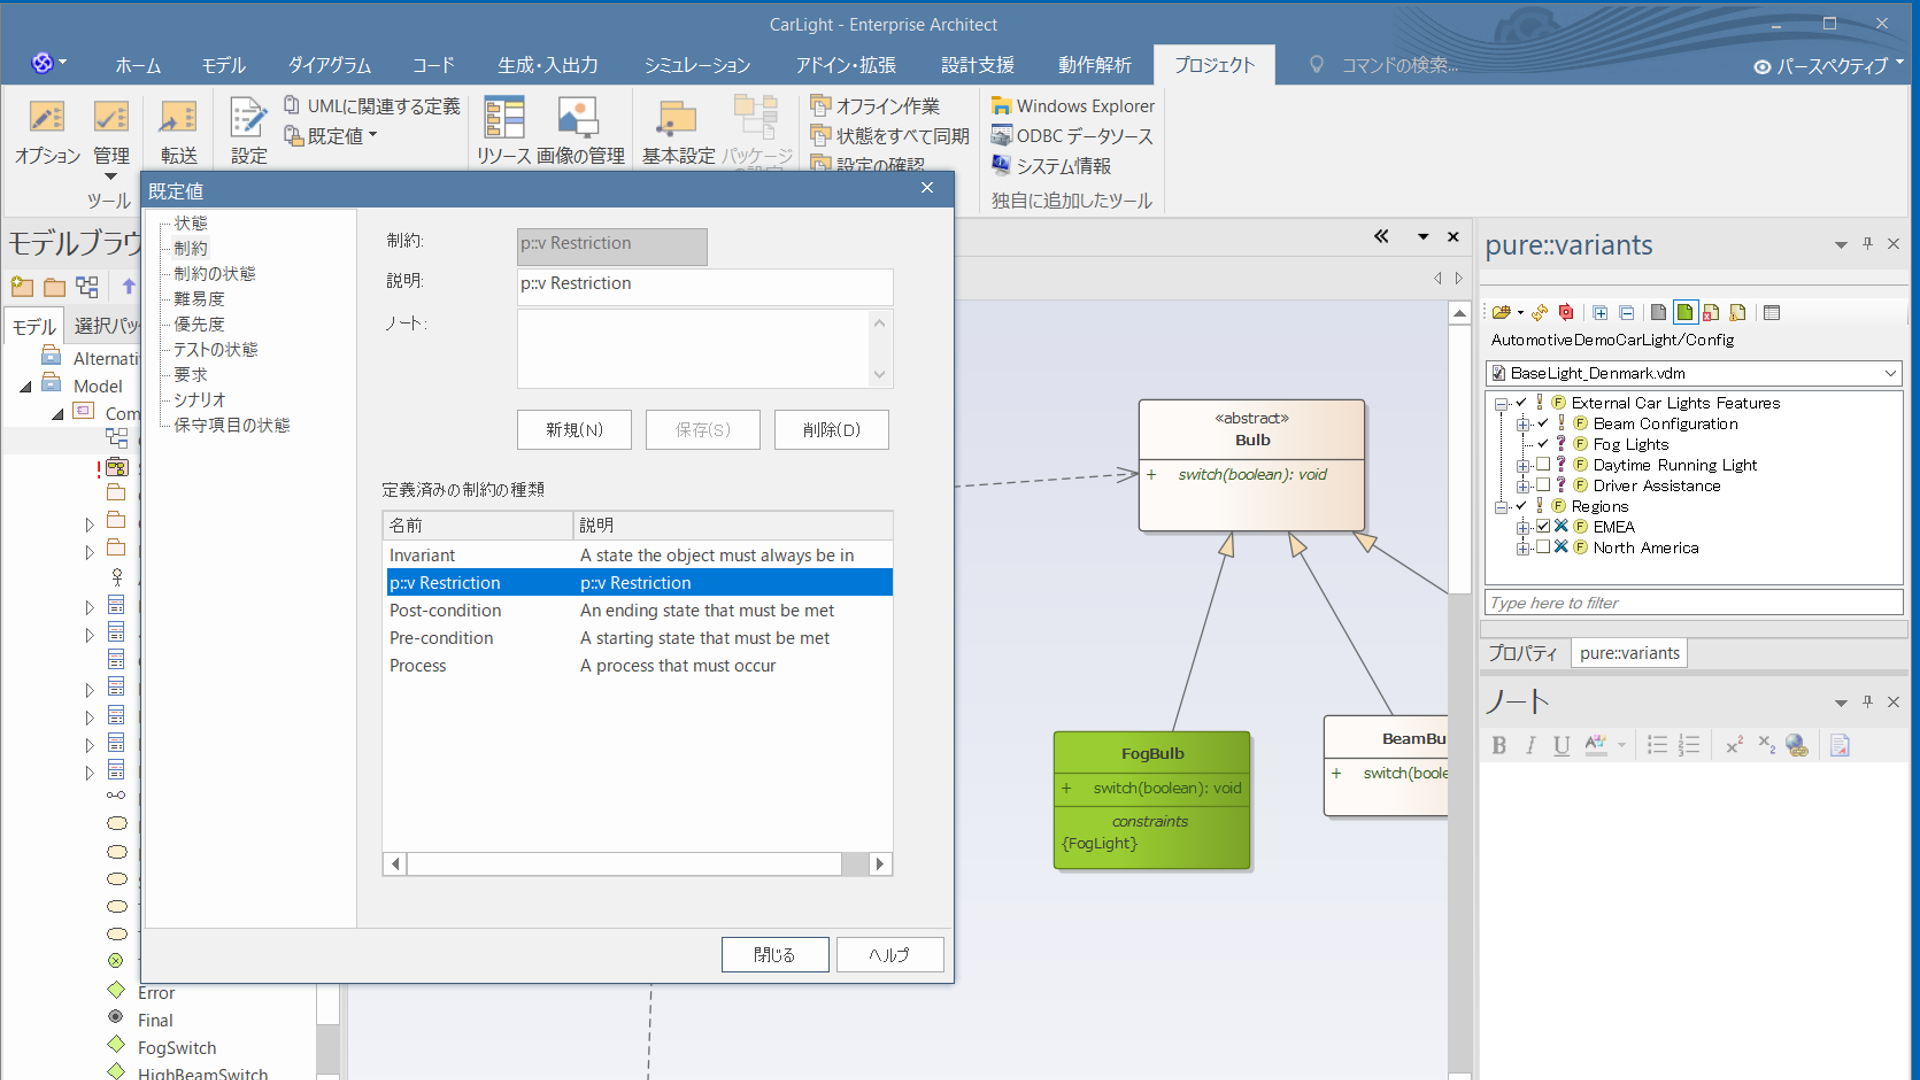1920x1080 pixels.
Task: Click the ノート text area
Action: [x=695, y=348]
